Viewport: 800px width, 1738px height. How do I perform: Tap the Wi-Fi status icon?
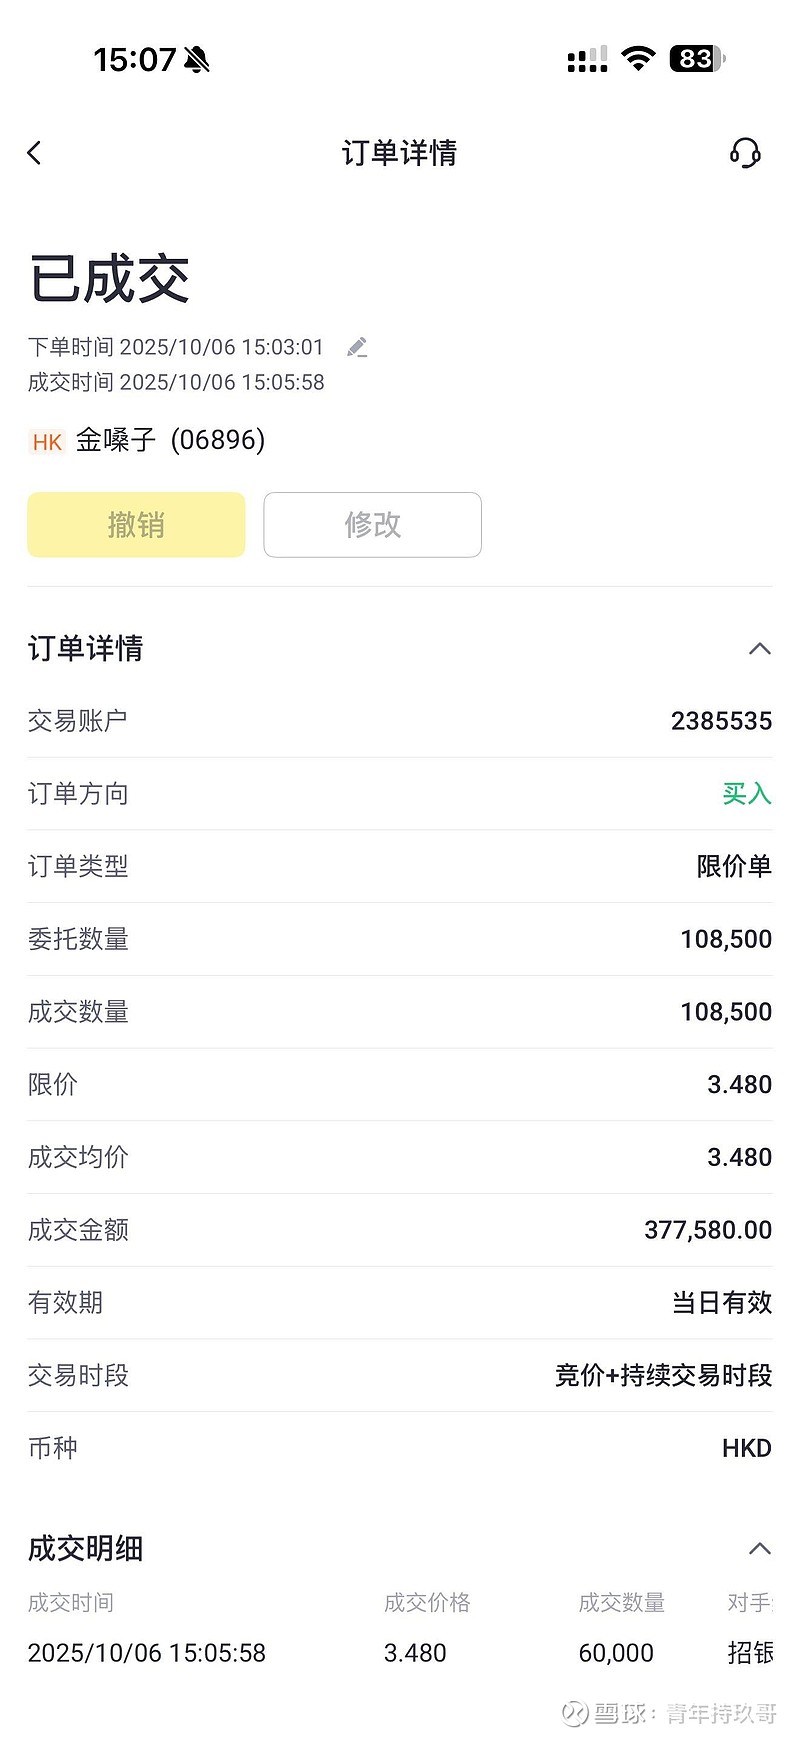637,59
